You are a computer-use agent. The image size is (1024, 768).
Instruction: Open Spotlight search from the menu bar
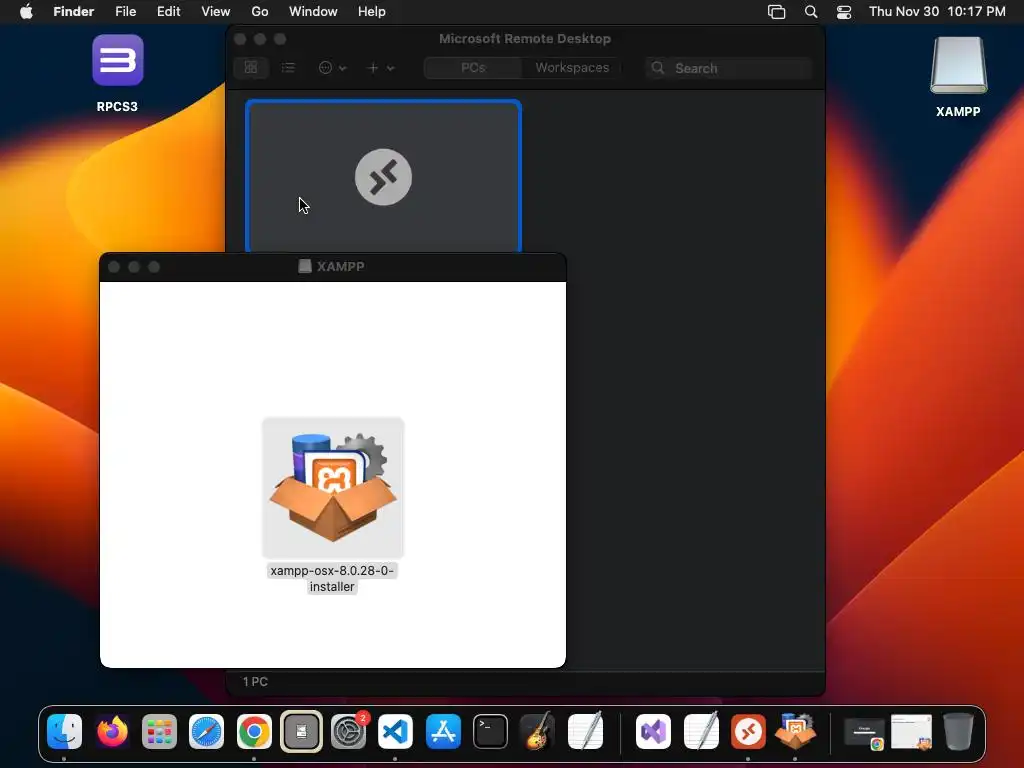(811, 12)
